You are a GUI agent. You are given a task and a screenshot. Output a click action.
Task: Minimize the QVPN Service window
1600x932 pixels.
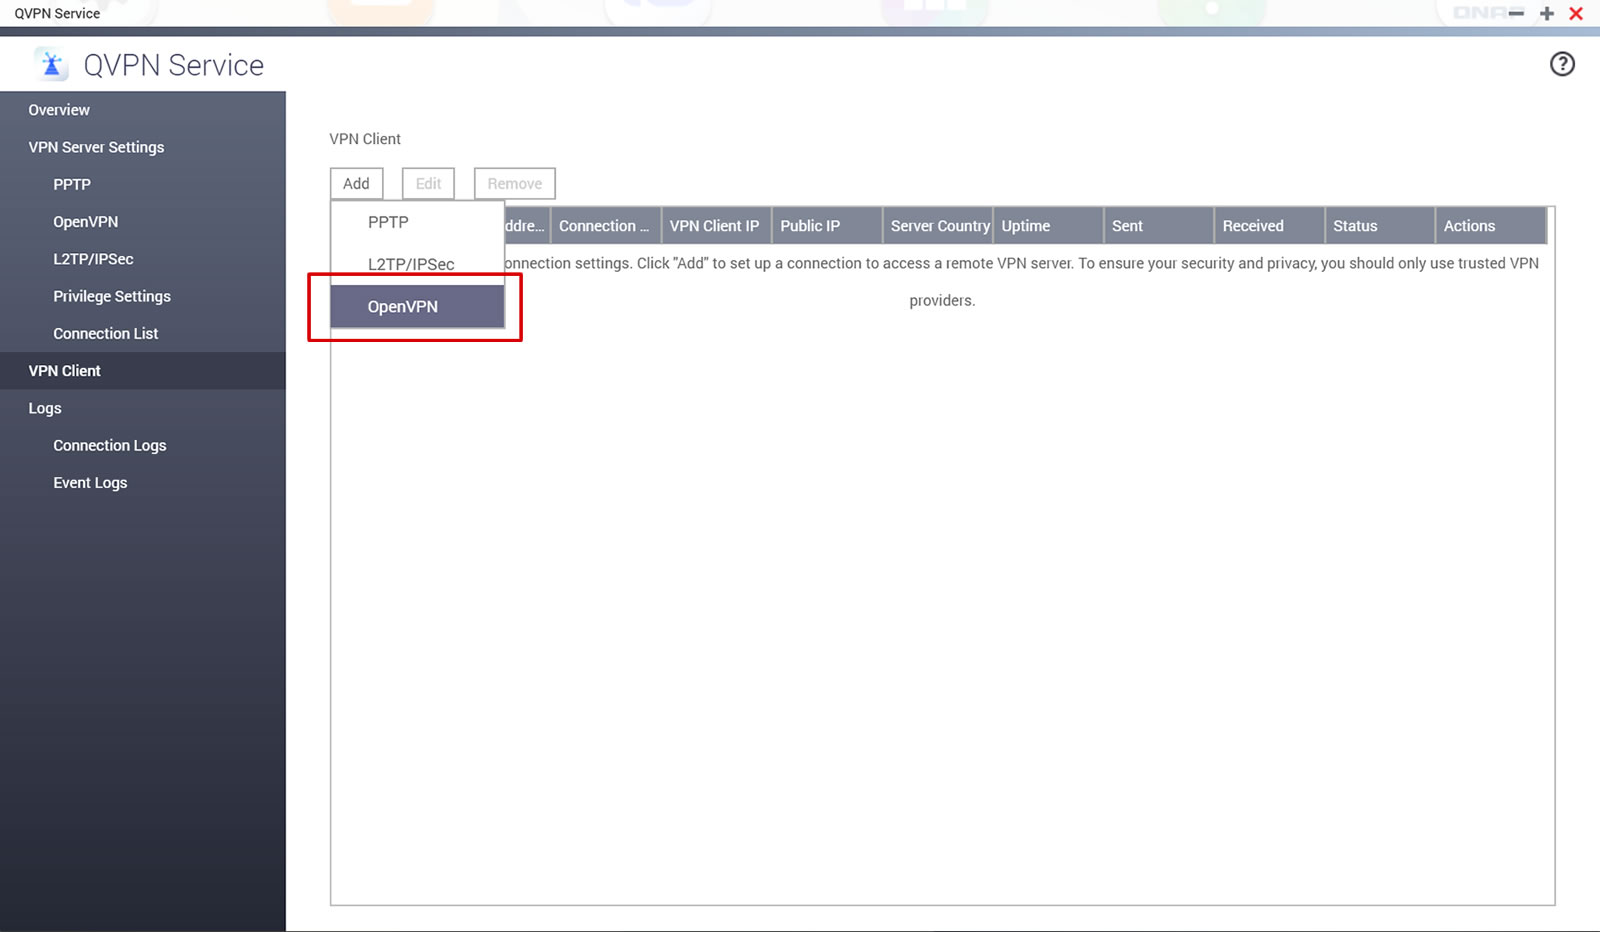[x=1517, y=13]
